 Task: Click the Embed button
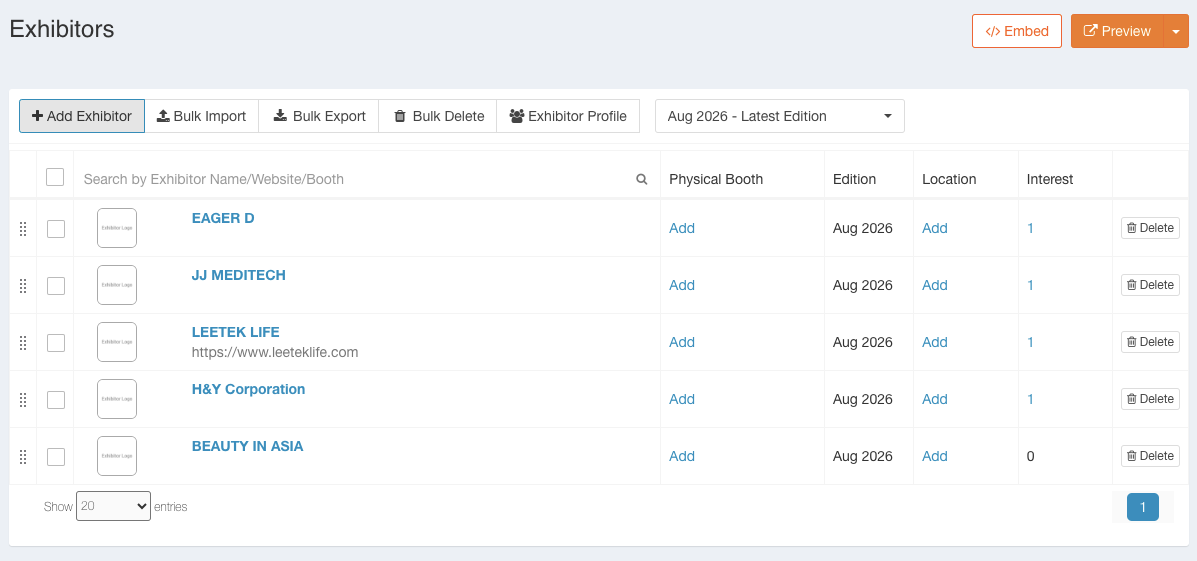click(x=1017, y=31)
